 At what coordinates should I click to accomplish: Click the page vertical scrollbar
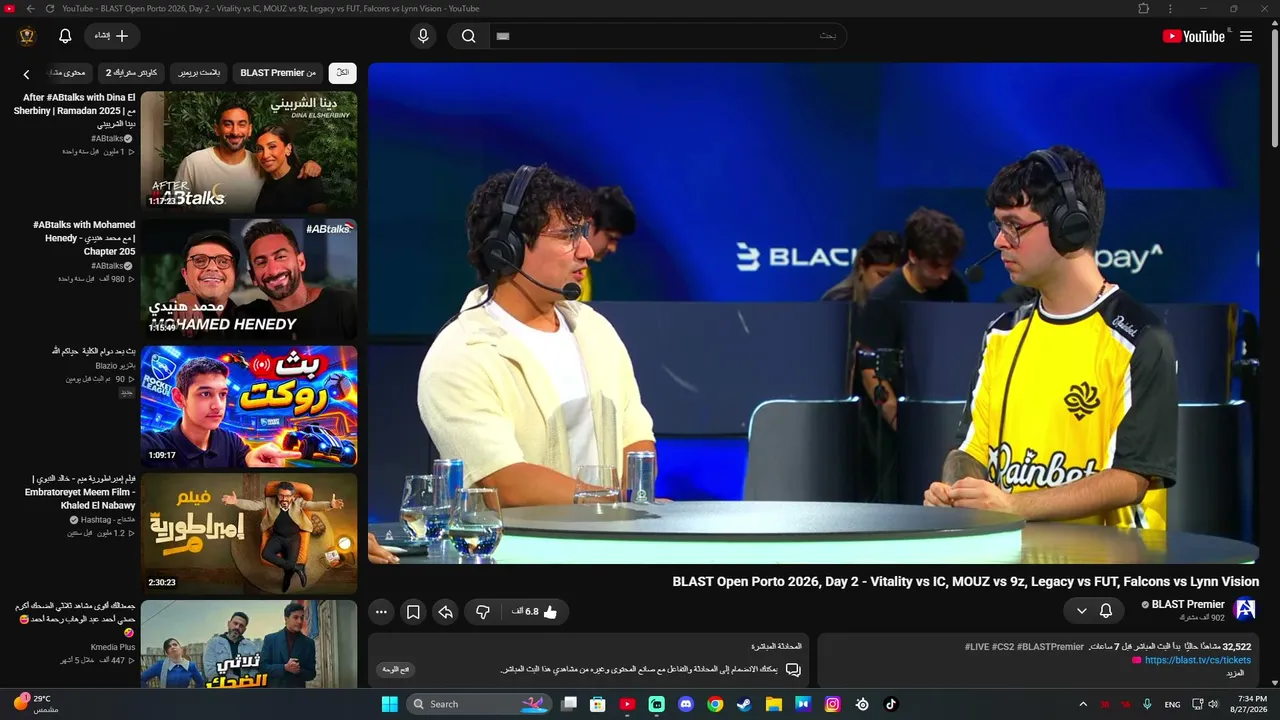pos(1274,90)
